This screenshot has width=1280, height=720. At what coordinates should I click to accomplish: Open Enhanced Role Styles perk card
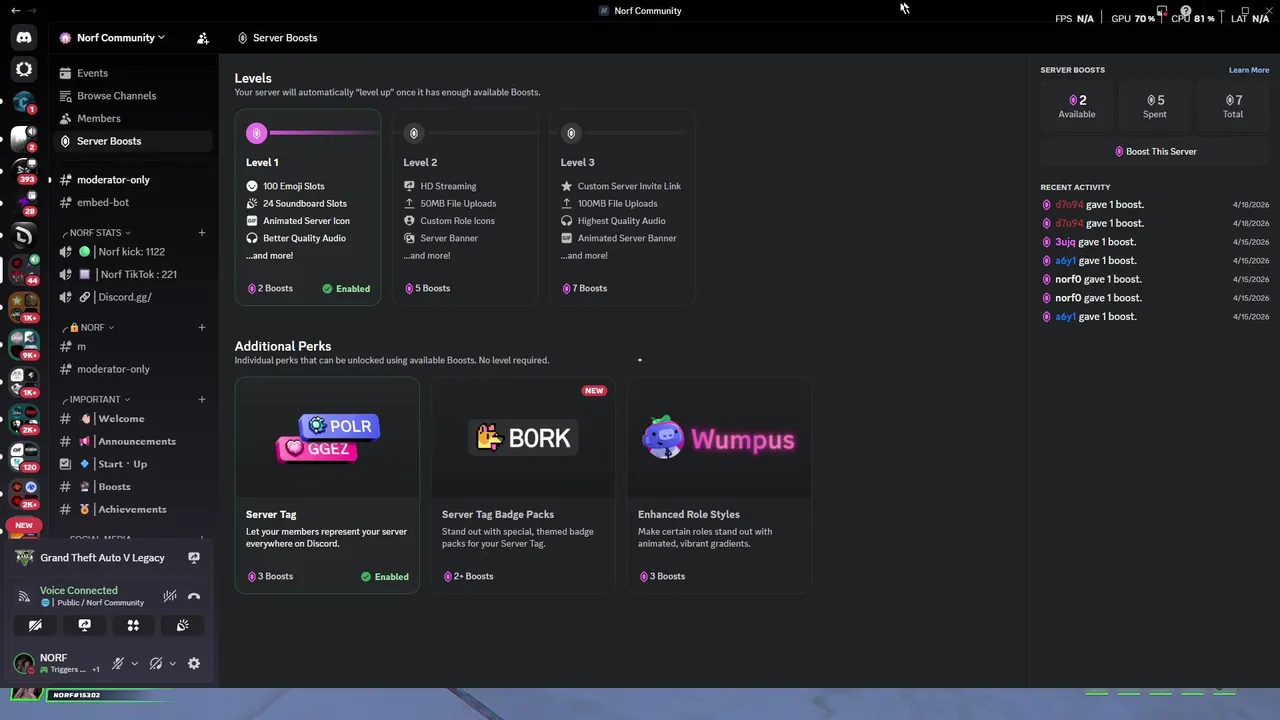[719, 485]
